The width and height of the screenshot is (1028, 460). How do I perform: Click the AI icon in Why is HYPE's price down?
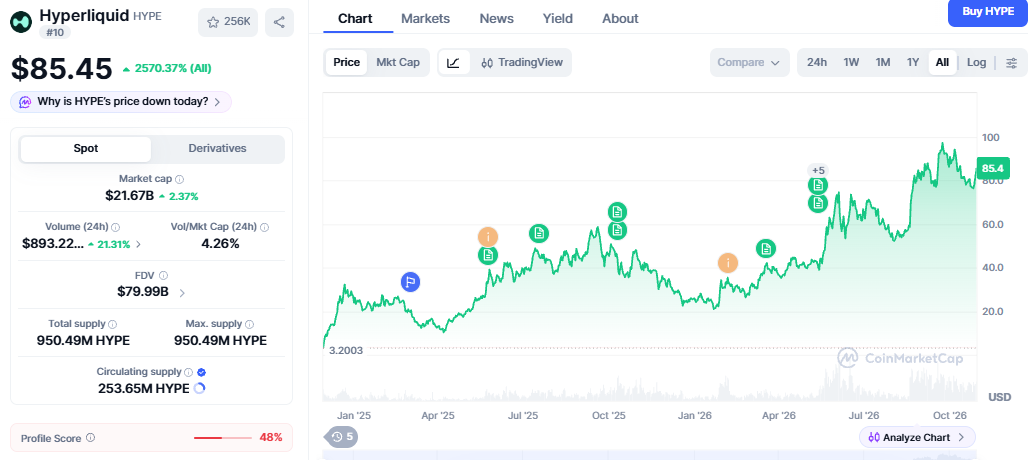point(26,102)
